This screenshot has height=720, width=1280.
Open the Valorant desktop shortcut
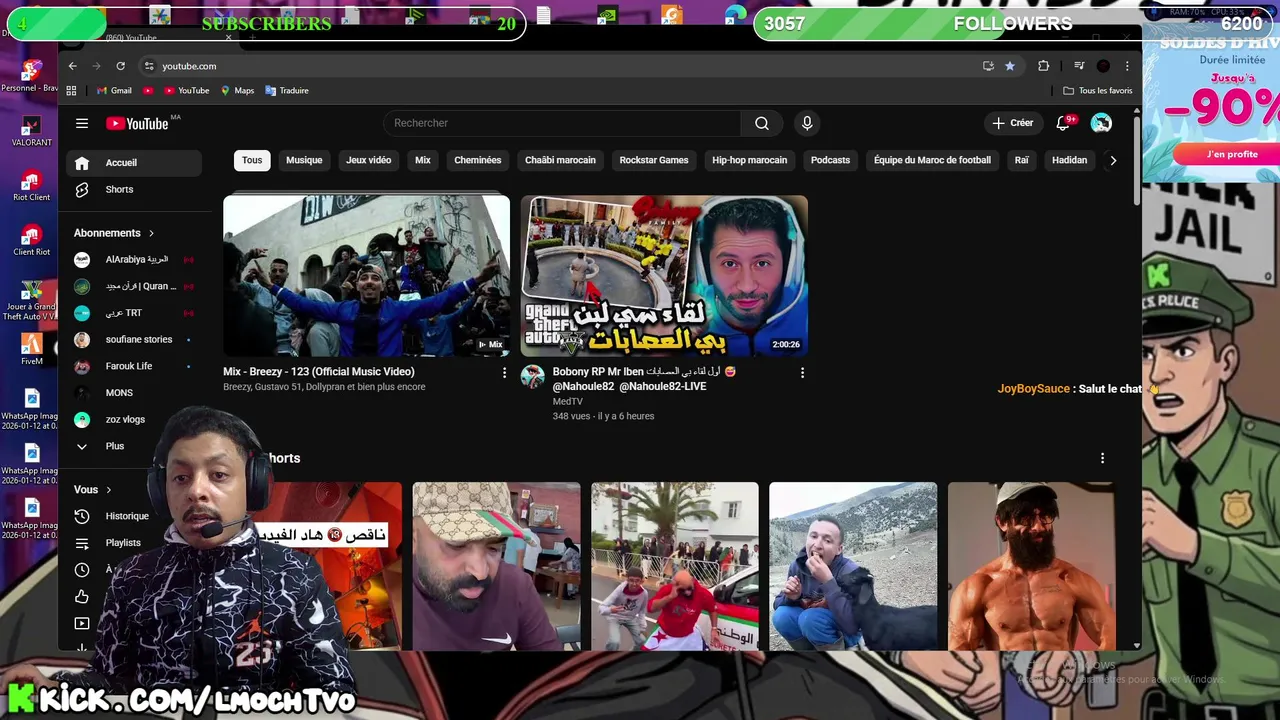click(31, 131)
